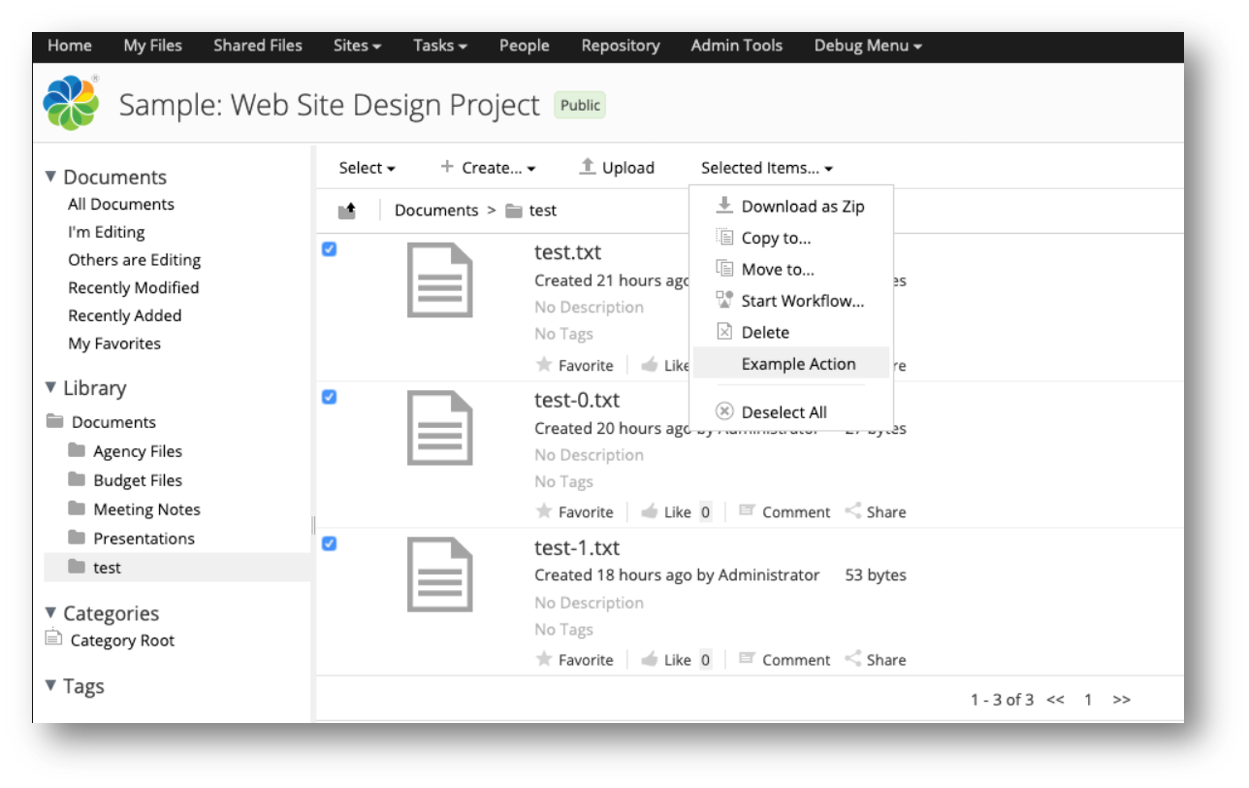Click the up-folder navigation icon
Viewport: 1249px width, 788px height.
coord(347,211)
